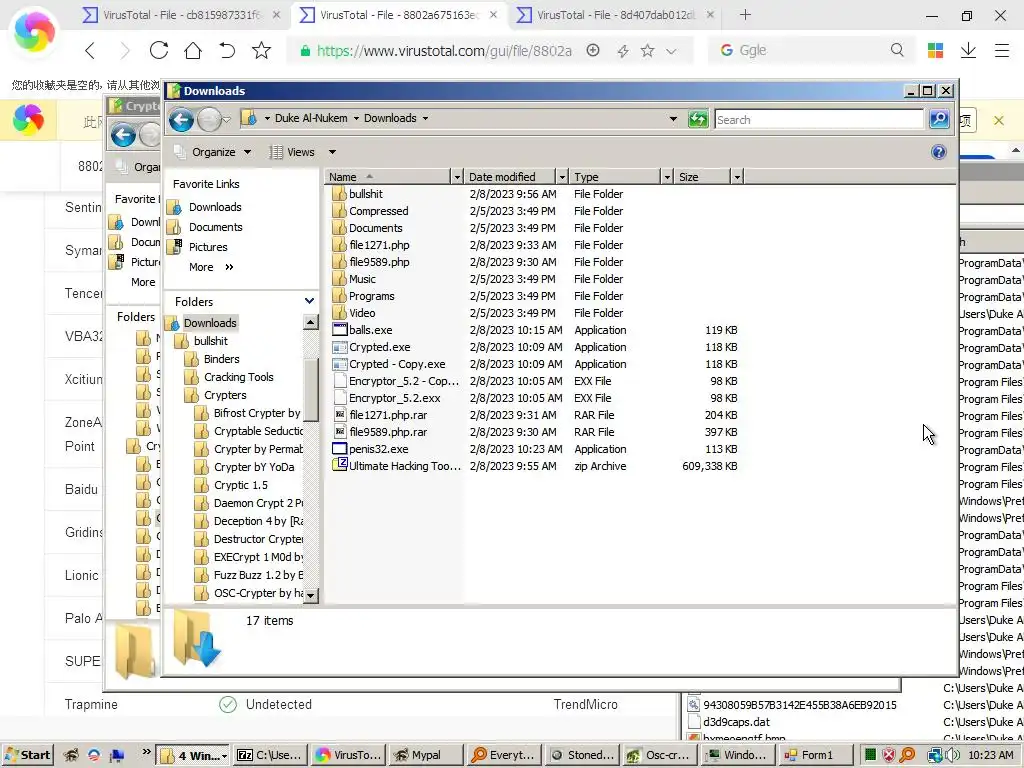Go back in Downloads window

click(x=182, y=120)
